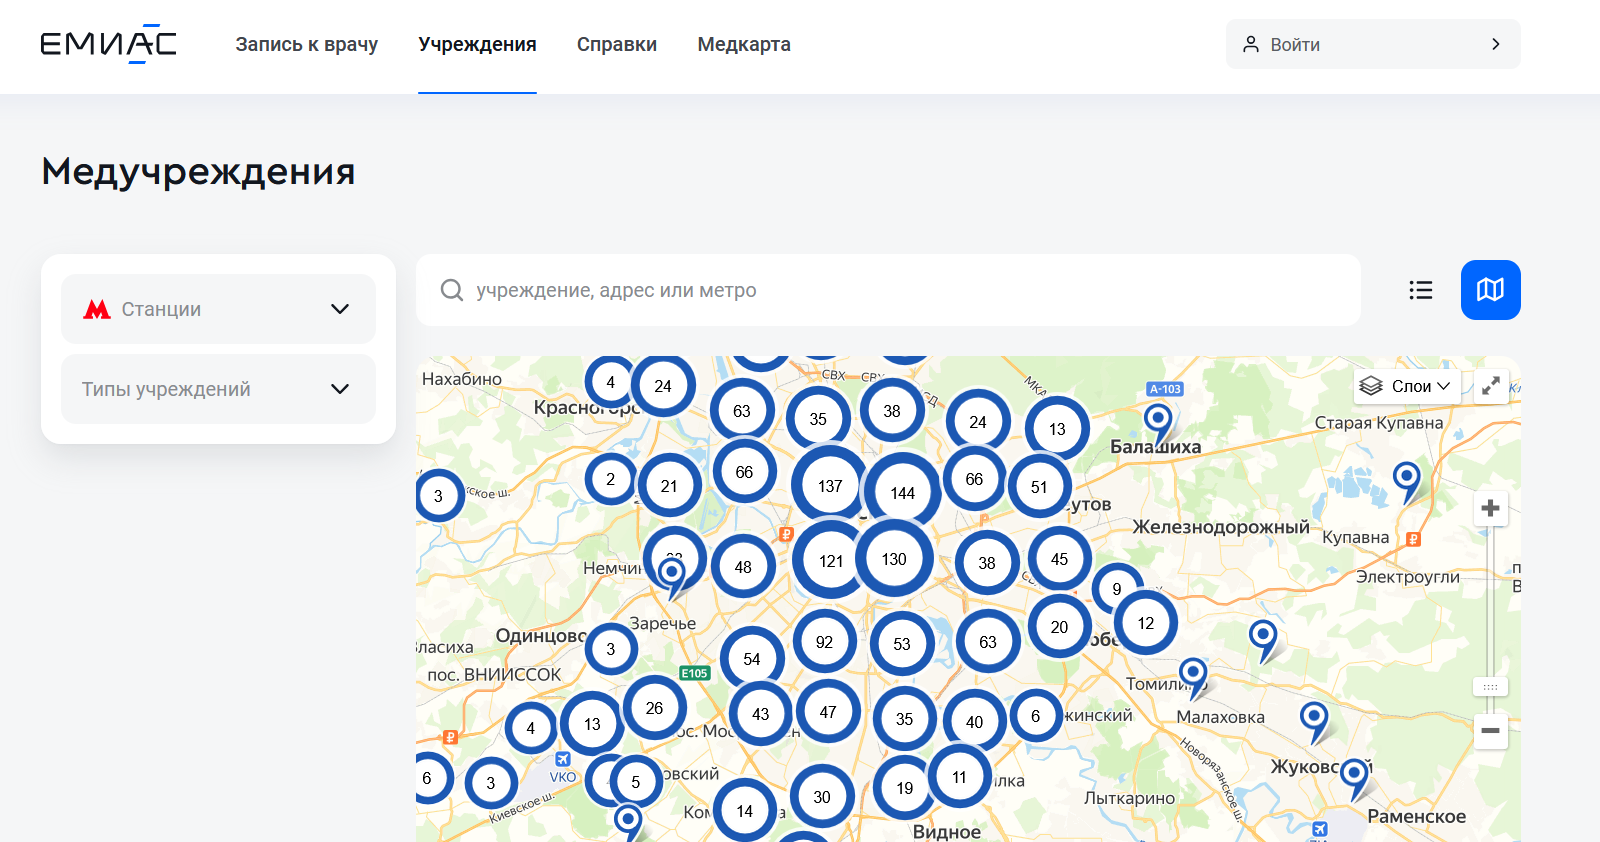Viewport: 1600px width, 842px height.
Task: Click the ЕМИАС logo
Action: (108, 44)
